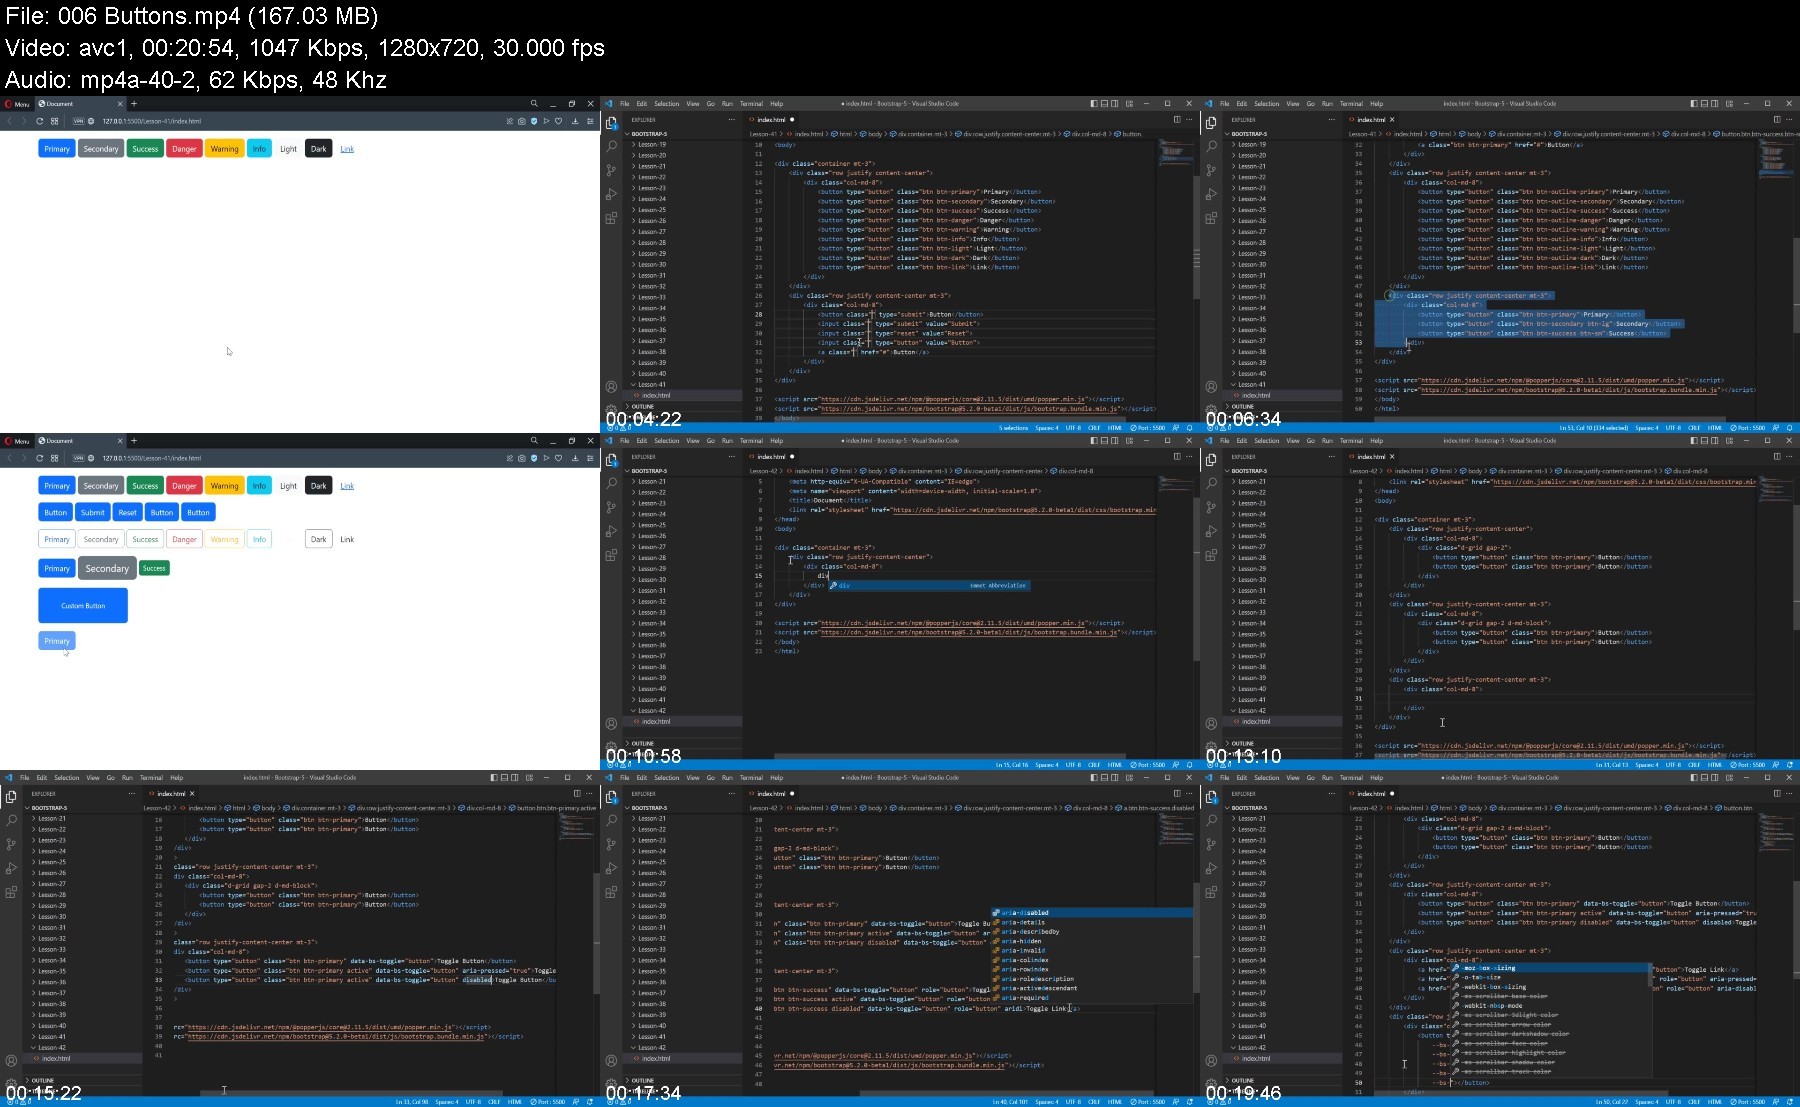Open the downloads icon in the Custom Button browser frame
1800x1107 pixels.
(575, 458)
